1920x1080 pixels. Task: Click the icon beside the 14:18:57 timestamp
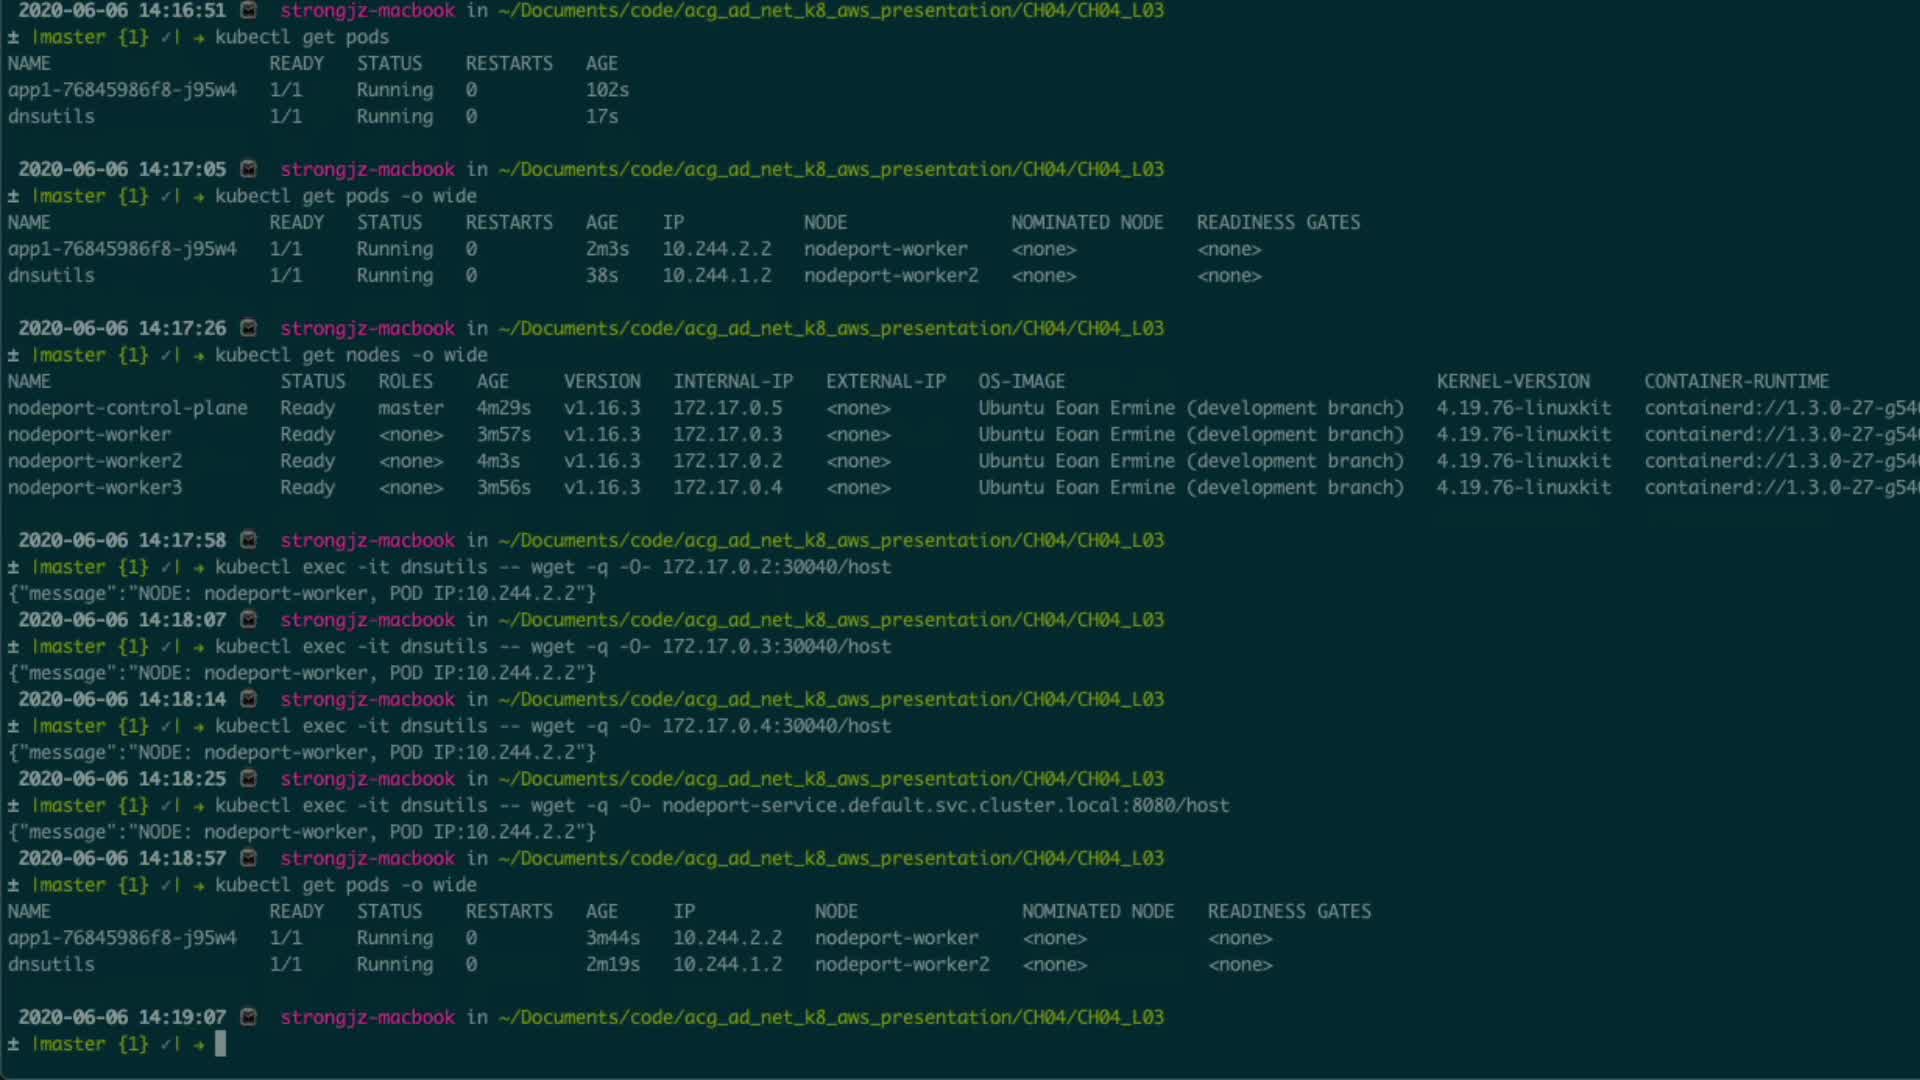pyautogui.click(x=249, y=858)
